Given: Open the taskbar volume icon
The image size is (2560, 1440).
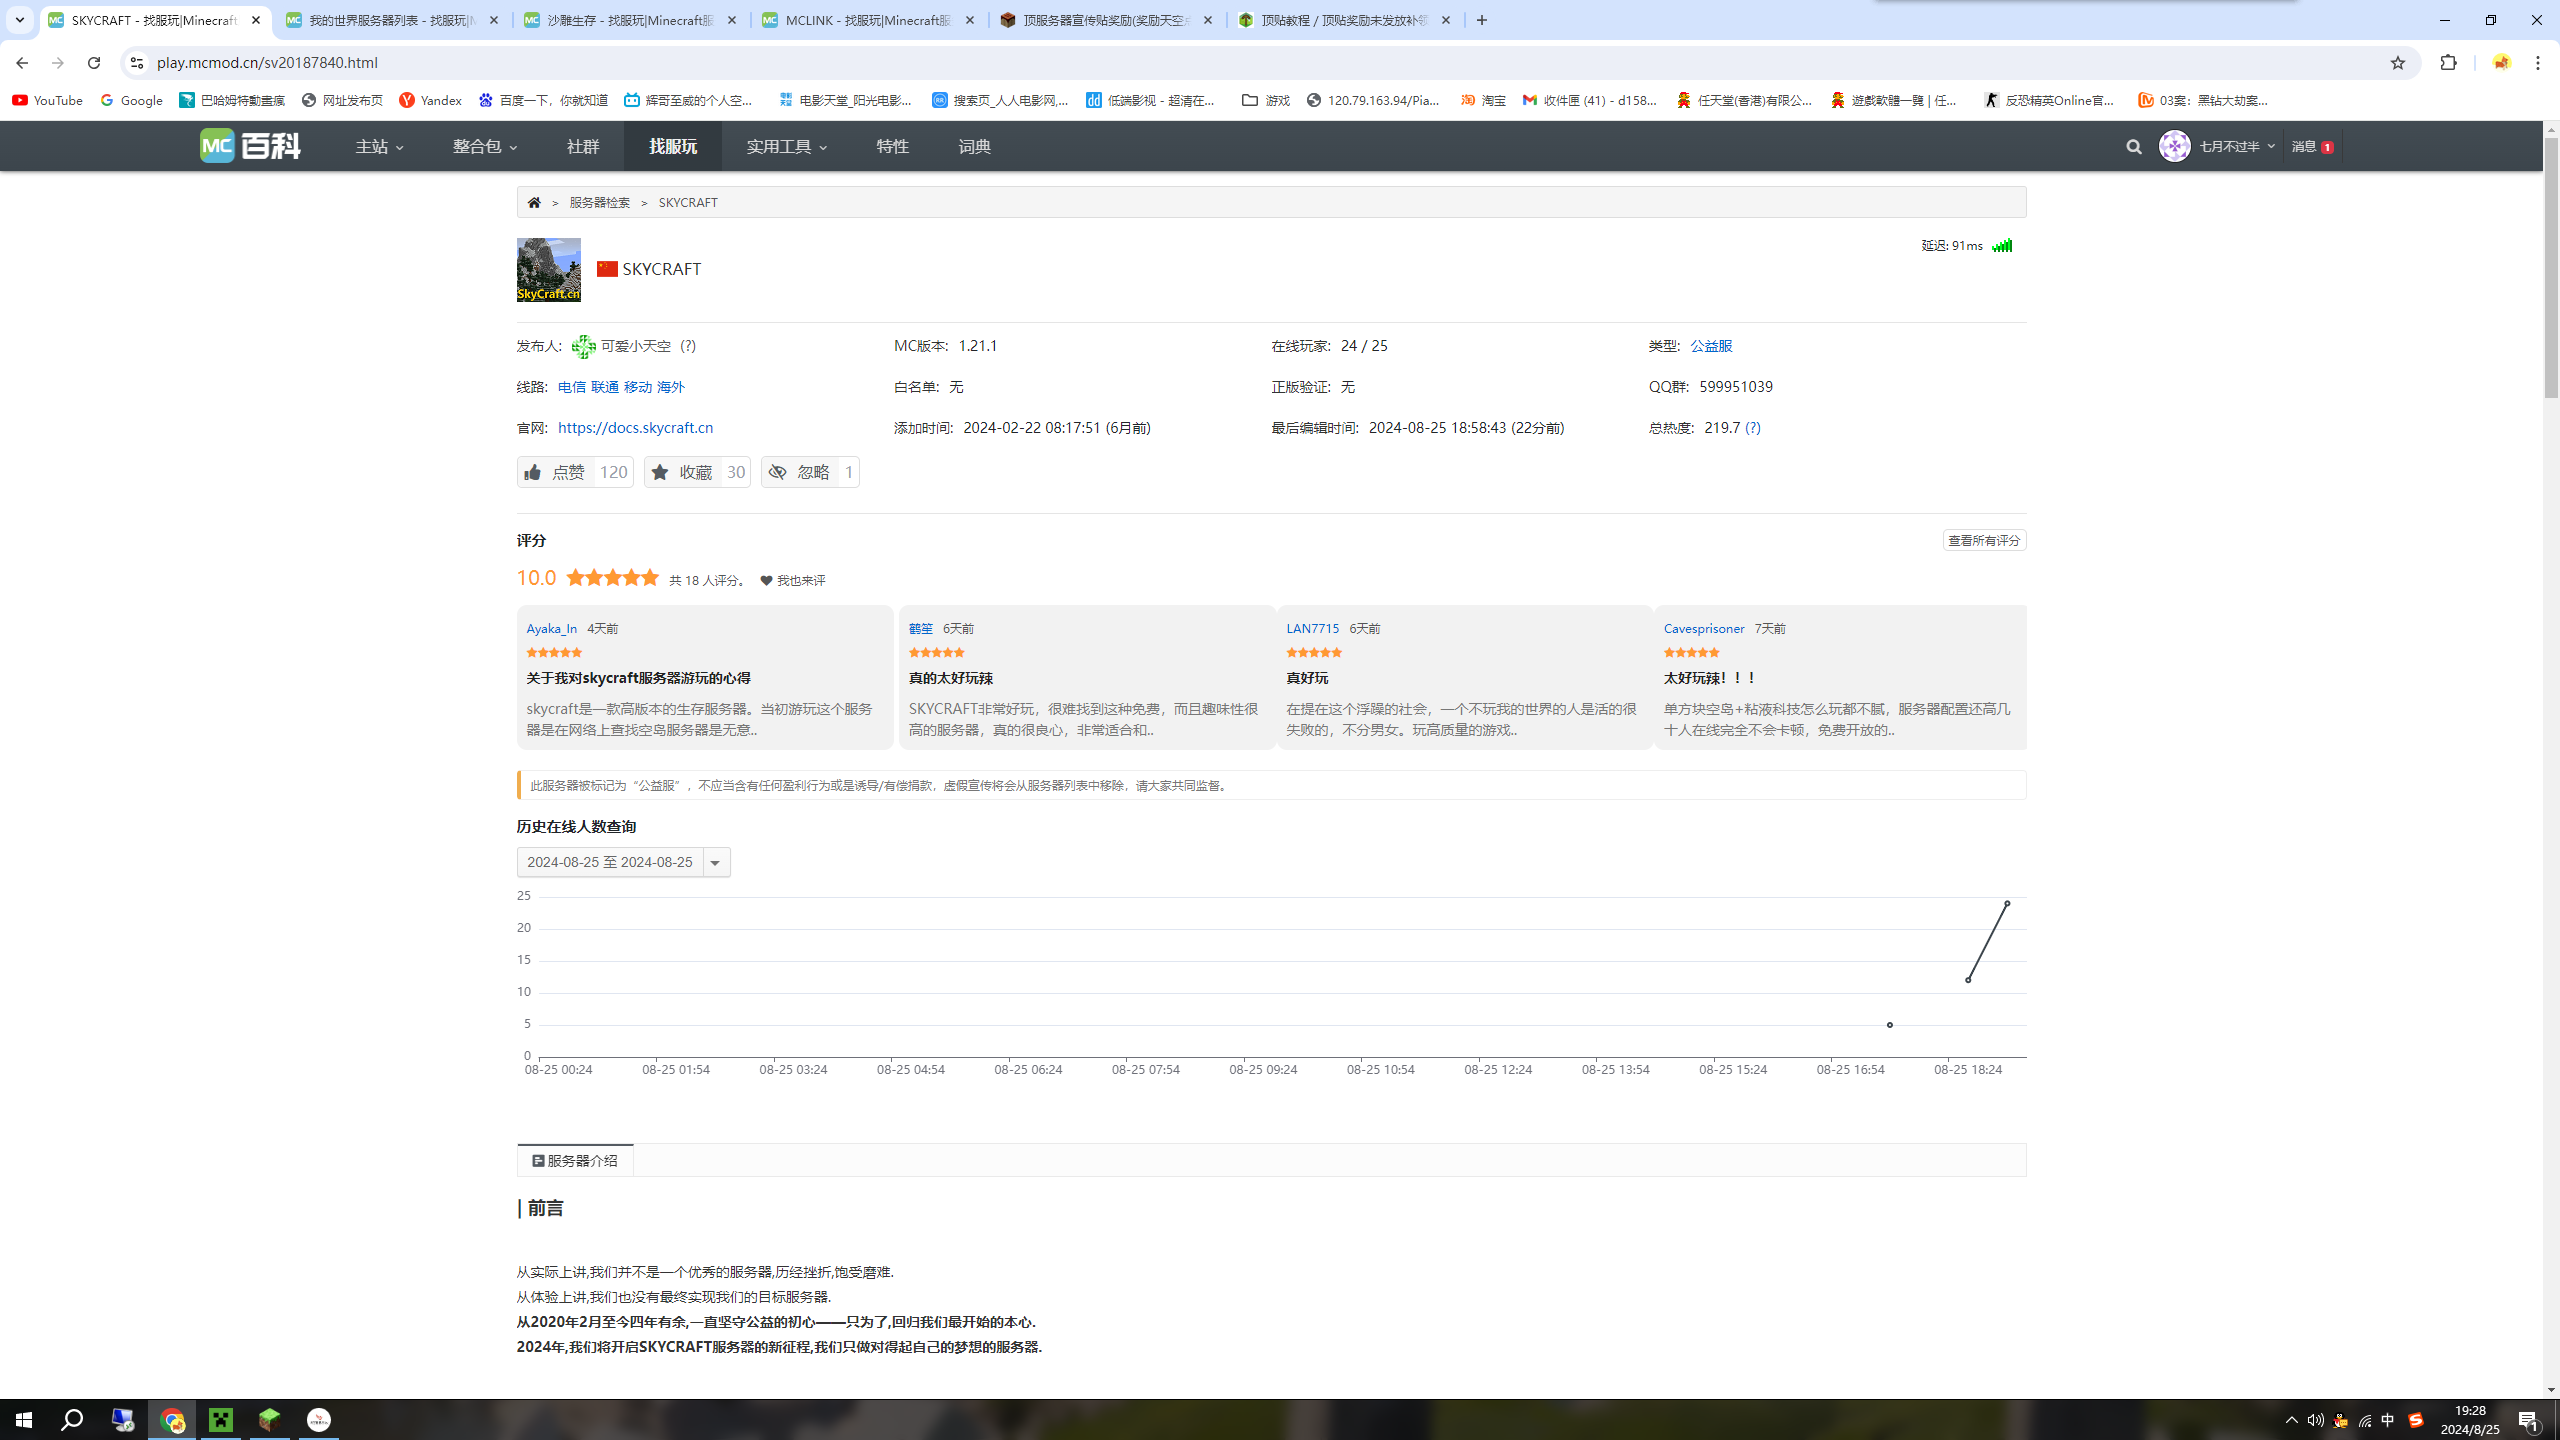Looking at the screenshot, I should tap(2315, 1420).
